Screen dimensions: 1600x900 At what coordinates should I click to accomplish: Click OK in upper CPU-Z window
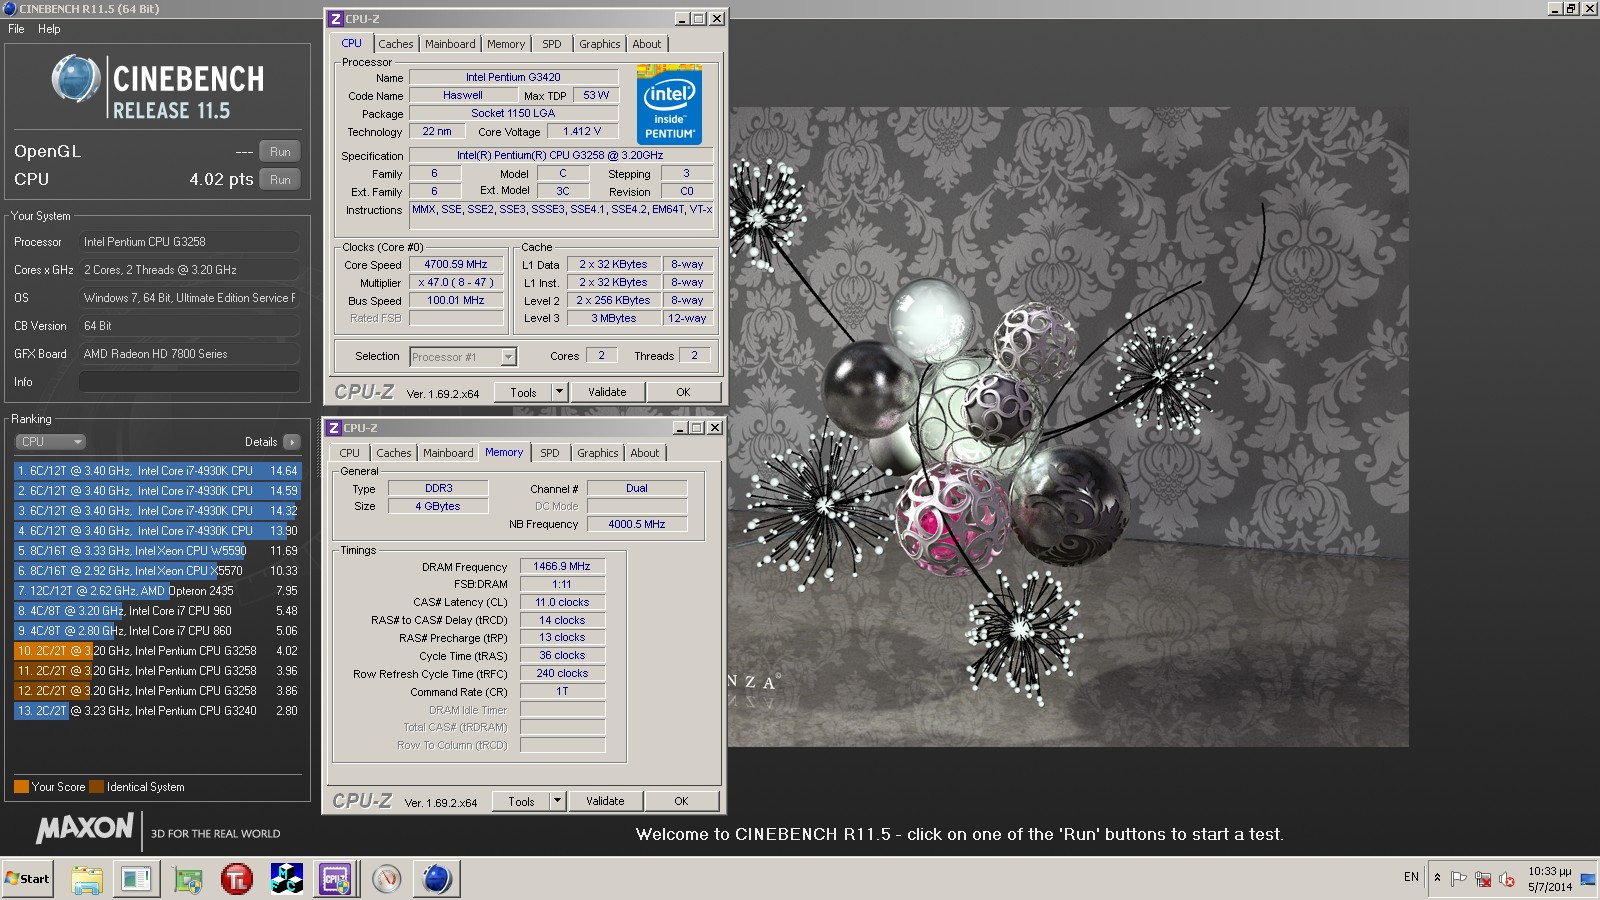click(x=683, y=392)
